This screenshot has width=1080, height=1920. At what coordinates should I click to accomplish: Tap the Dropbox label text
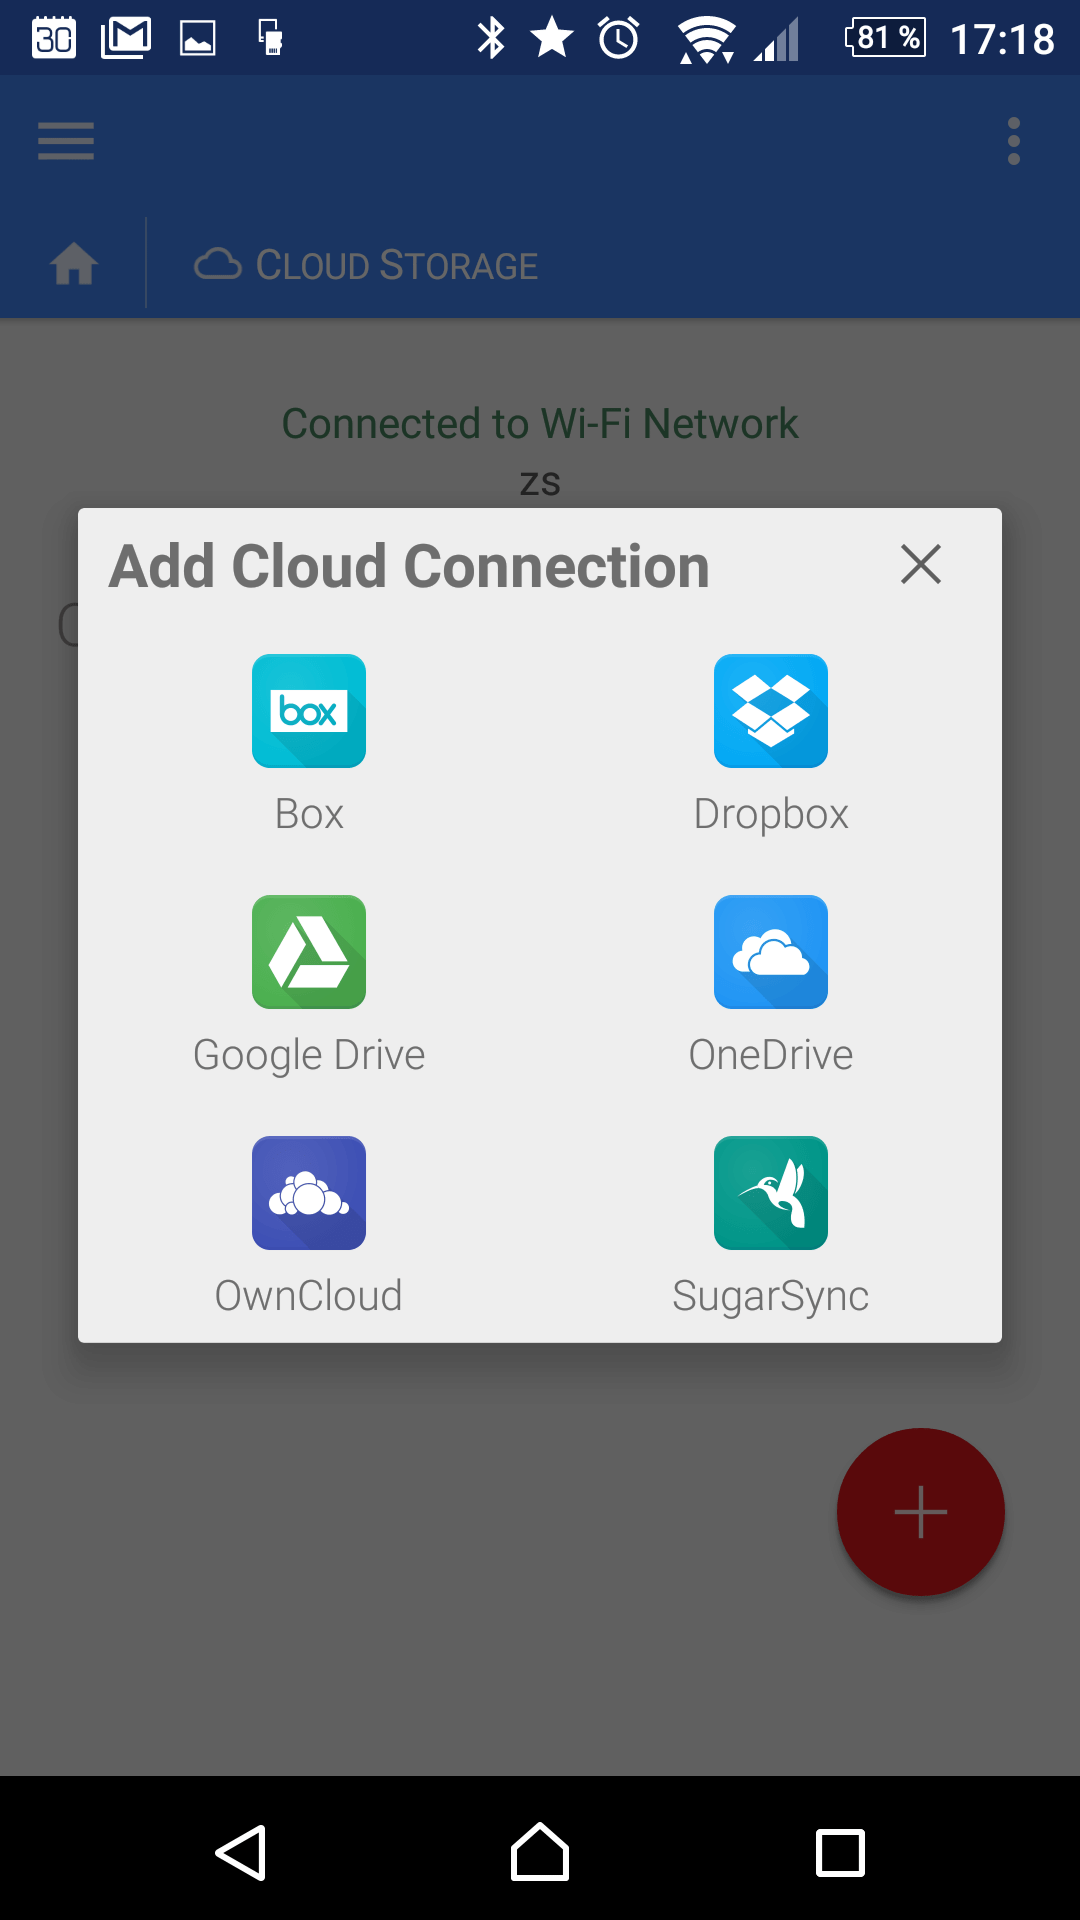point(771,815)
